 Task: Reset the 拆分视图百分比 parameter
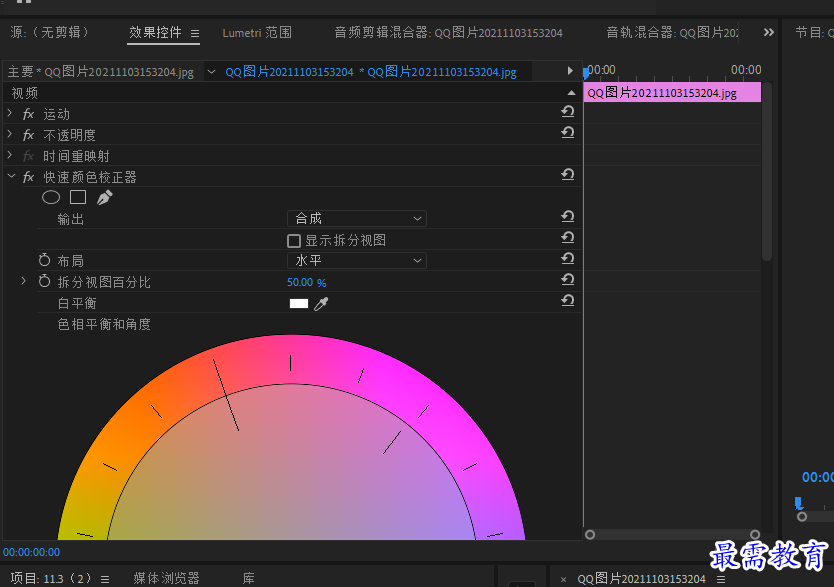click(568, 279)
